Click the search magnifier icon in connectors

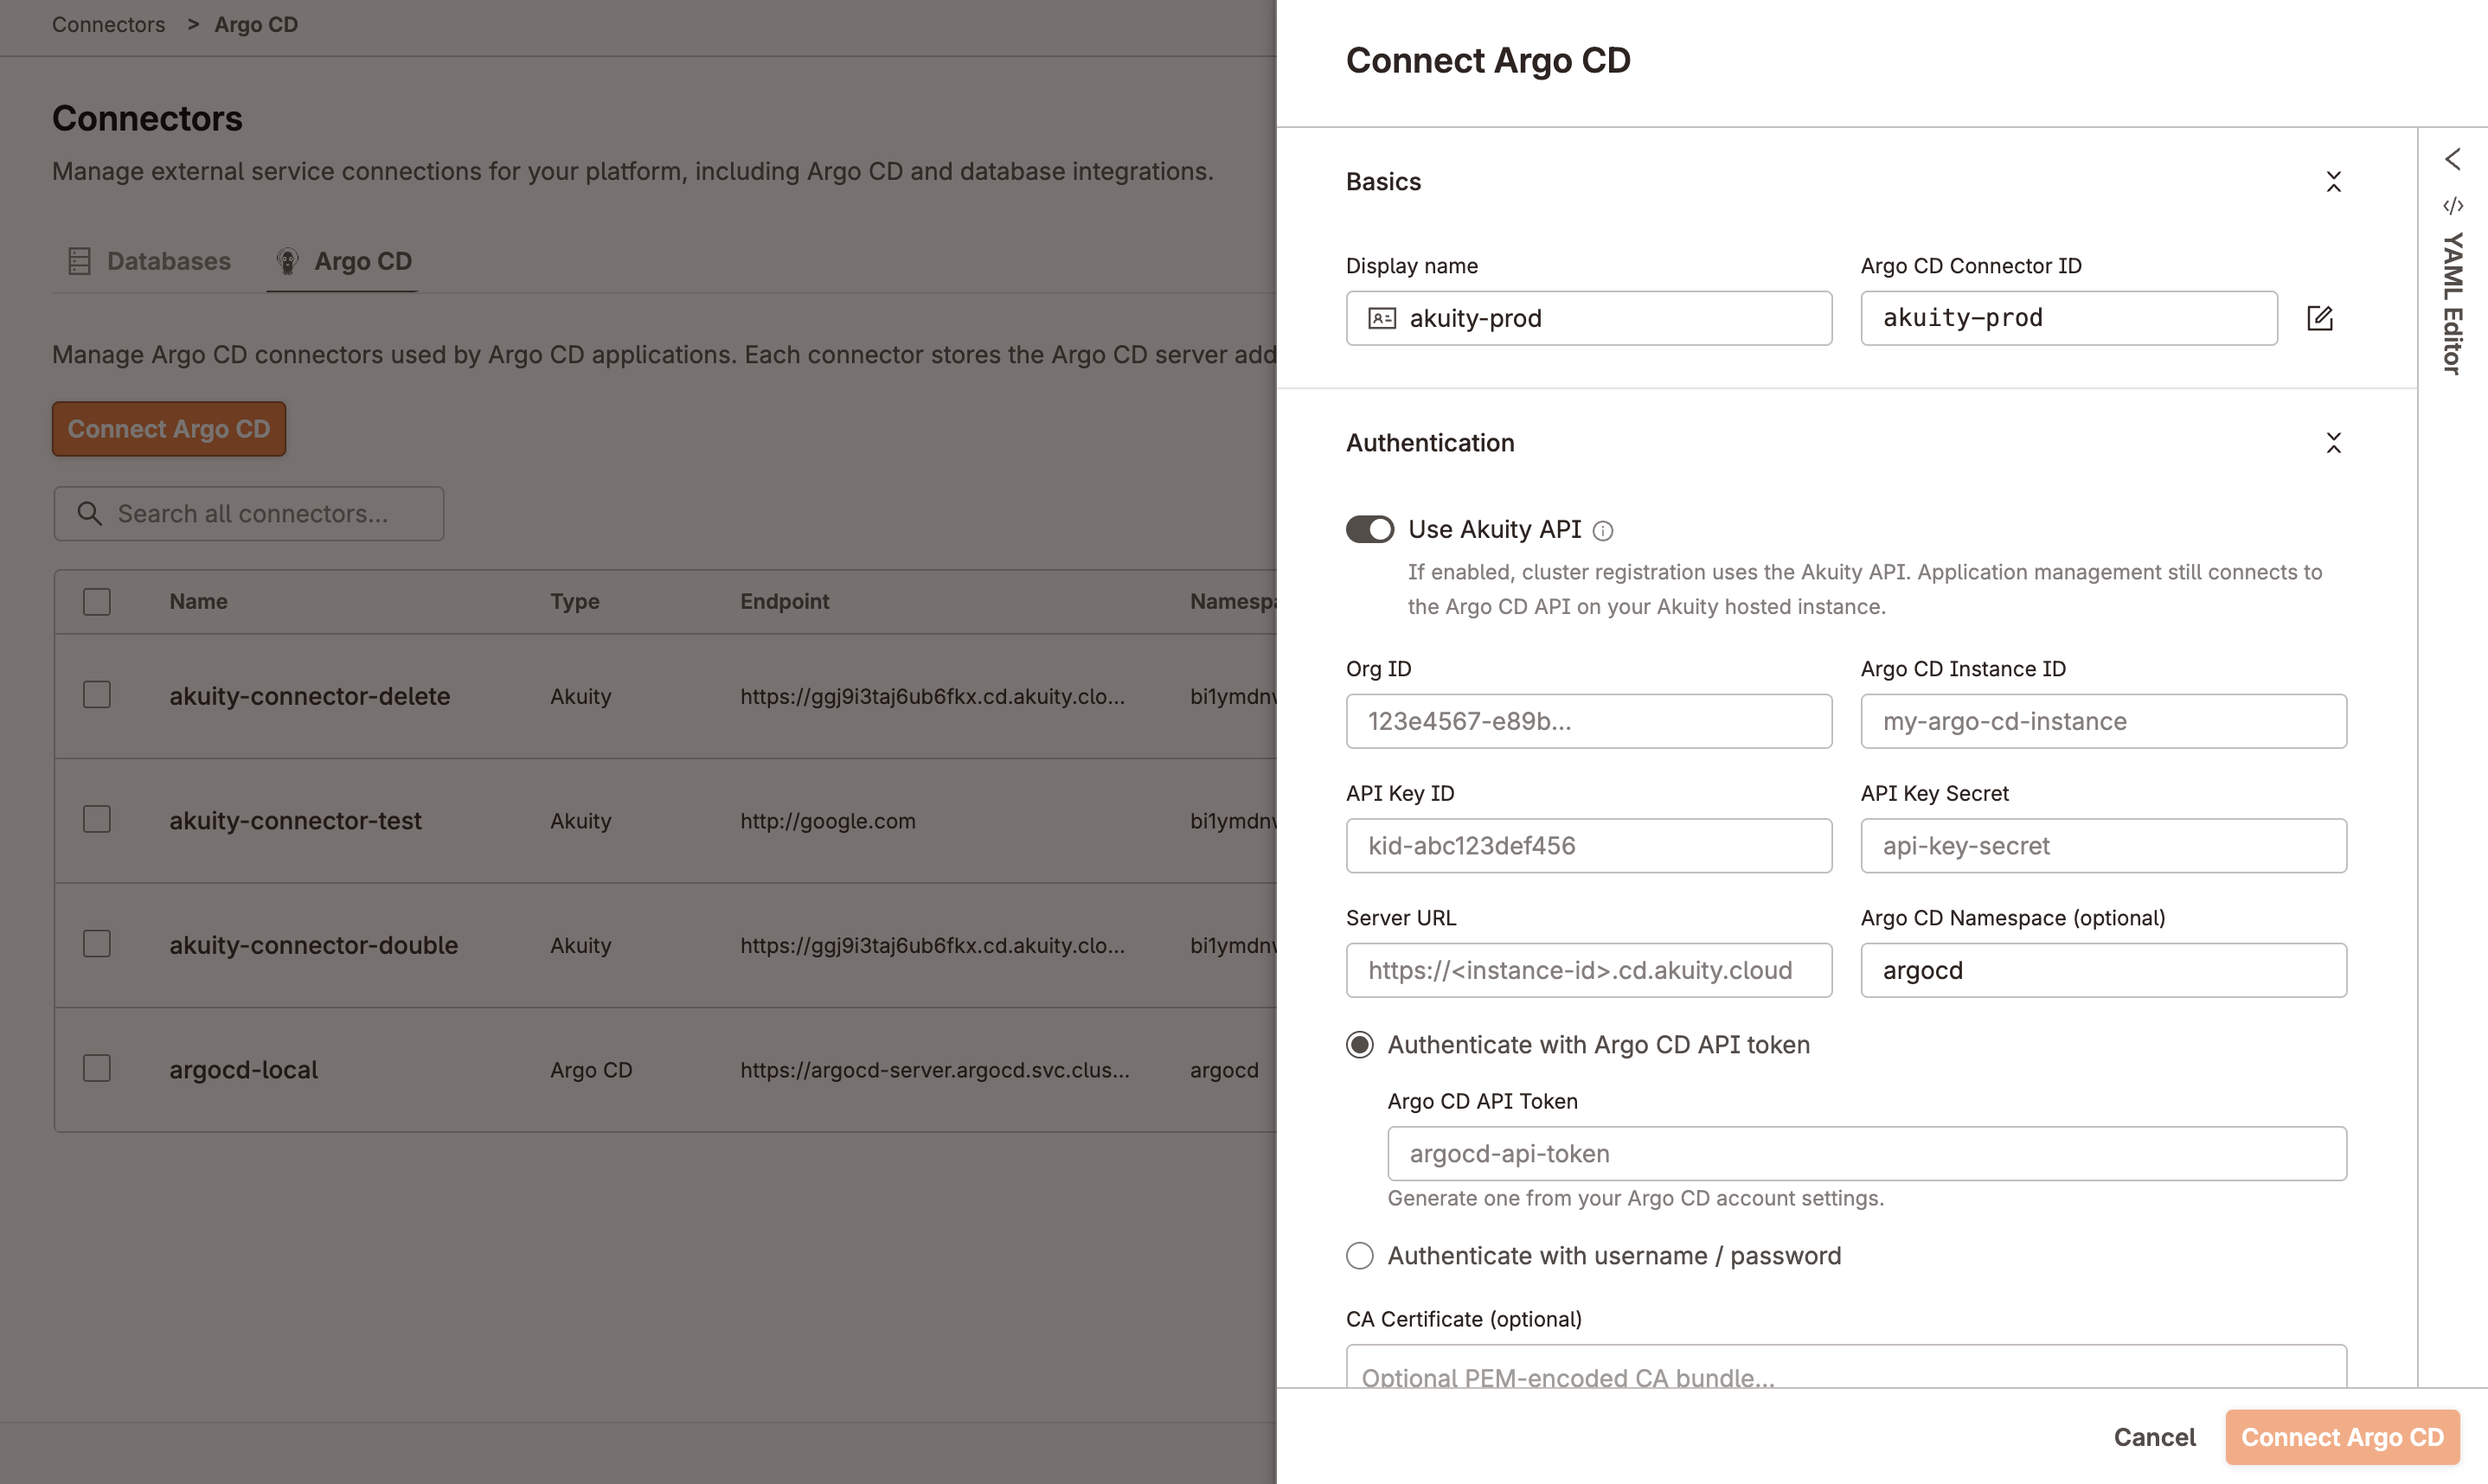tap(90, 514)
